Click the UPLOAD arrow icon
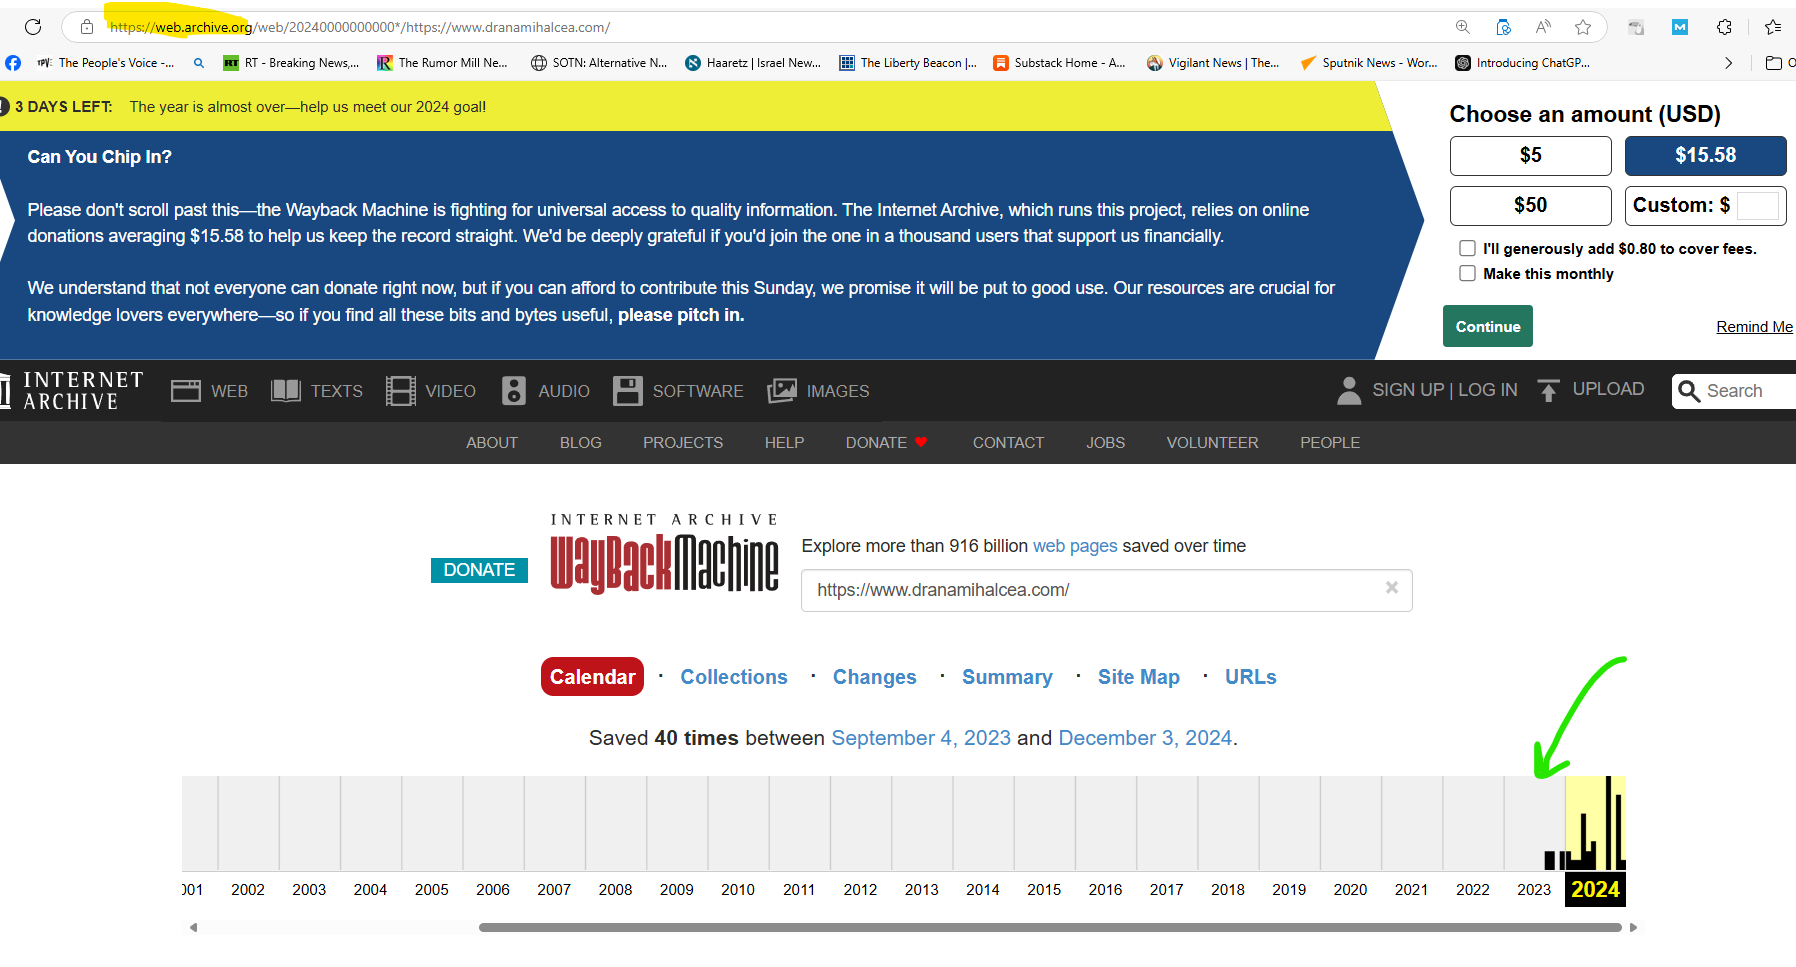Image resolution: width=1796 pixels, height=967 pixels. click(1548, 391)
